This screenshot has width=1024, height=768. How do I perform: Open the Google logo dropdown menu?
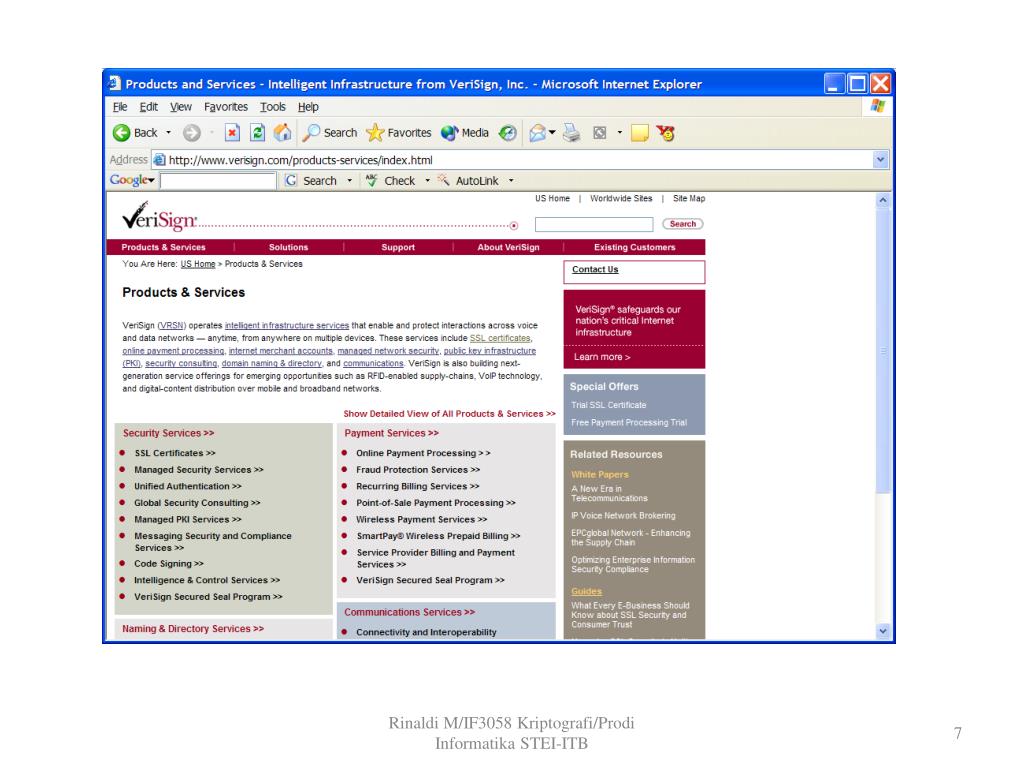coord(132,180)
